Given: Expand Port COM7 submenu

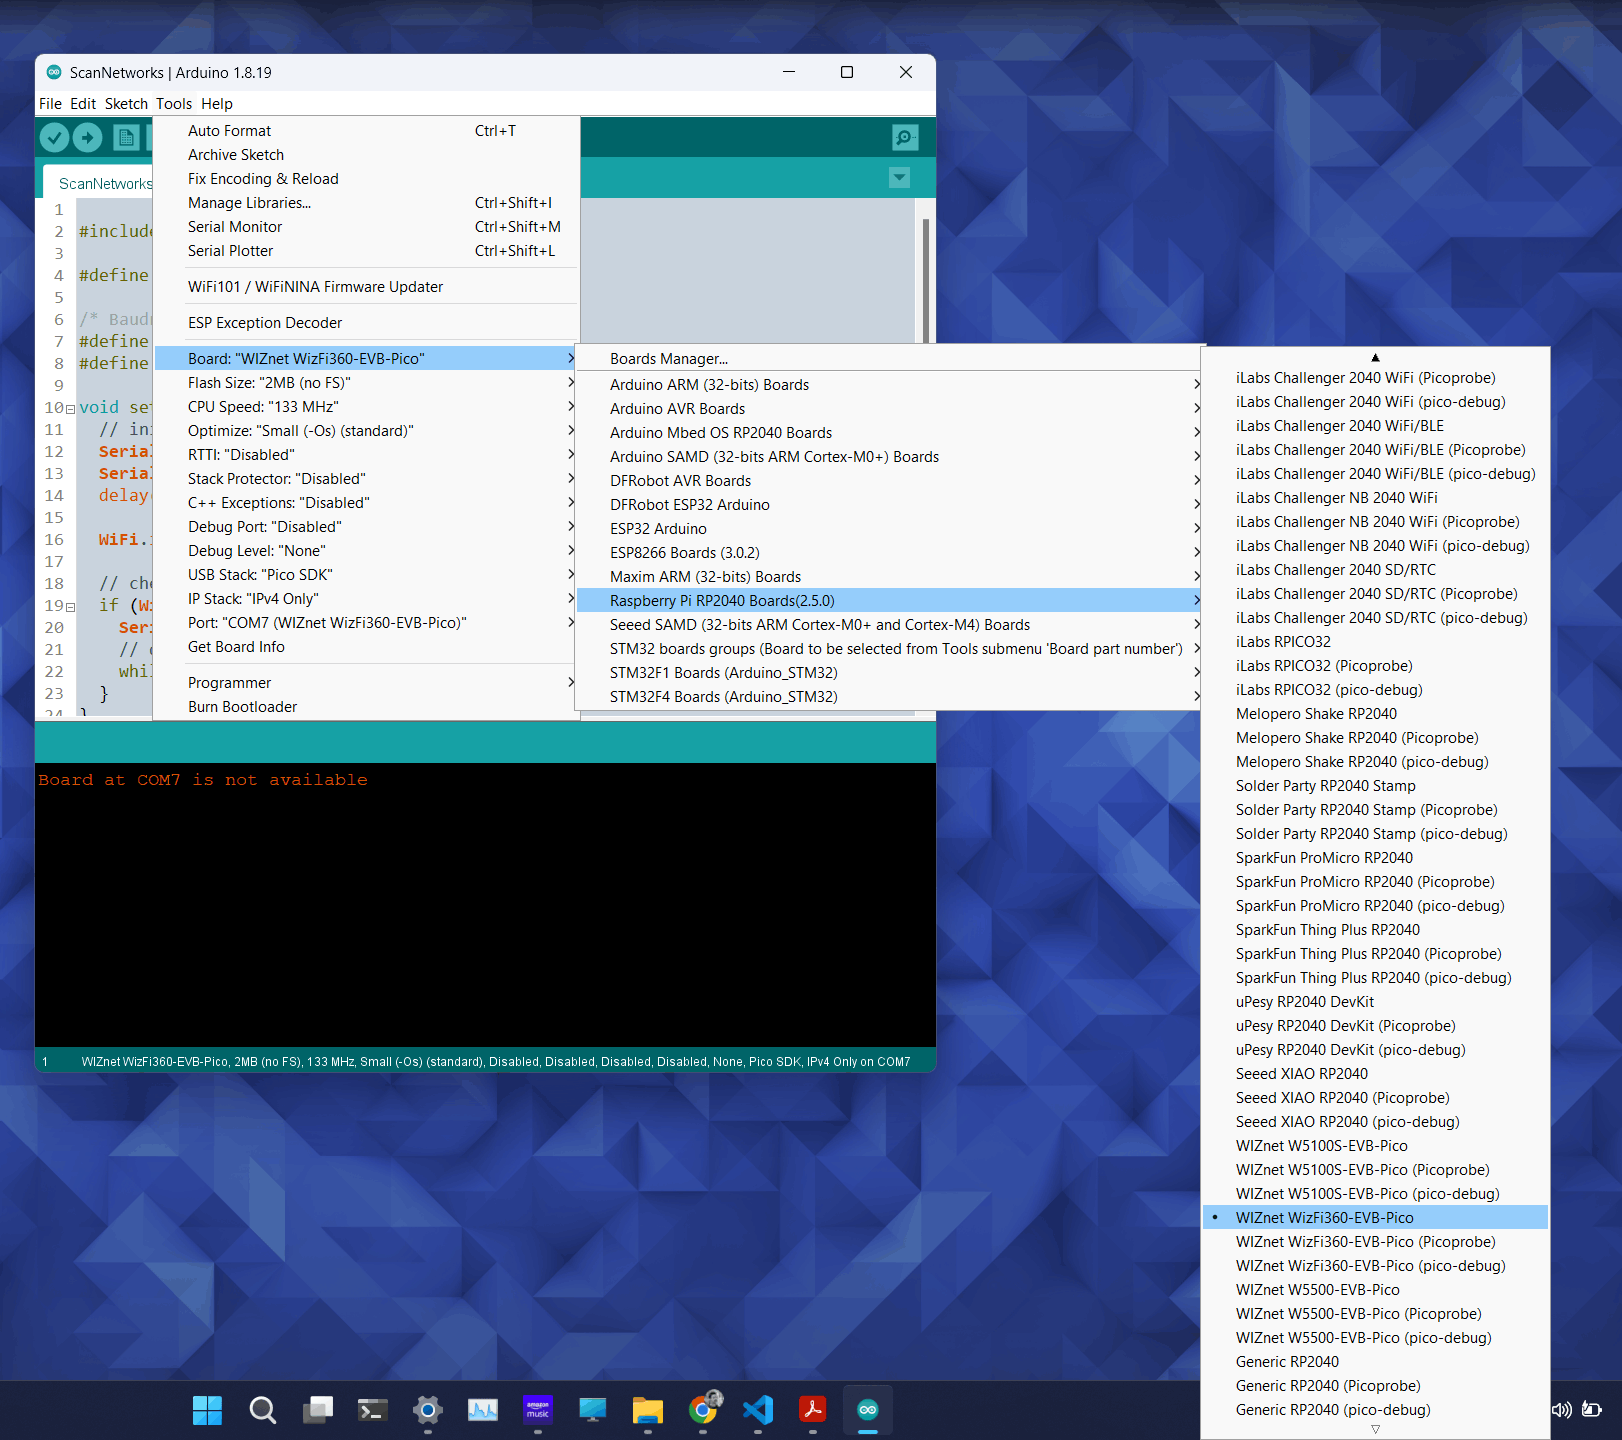Looking at the screenshot, I should [x=366, y=623].
